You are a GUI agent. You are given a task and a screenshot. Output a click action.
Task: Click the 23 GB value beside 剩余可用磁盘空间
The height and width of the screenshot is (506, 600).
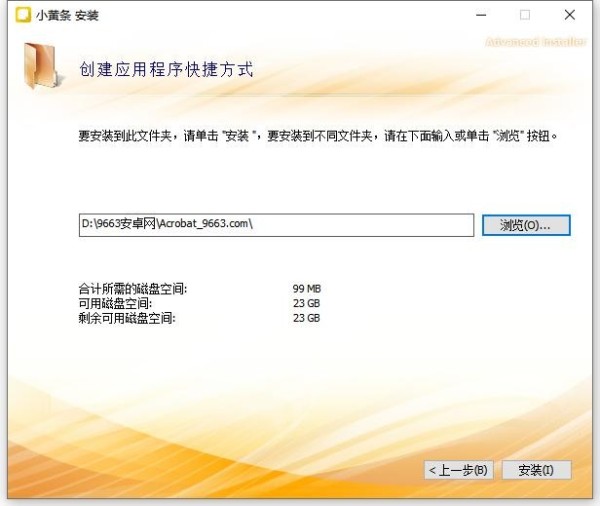(x=307, y=318)
